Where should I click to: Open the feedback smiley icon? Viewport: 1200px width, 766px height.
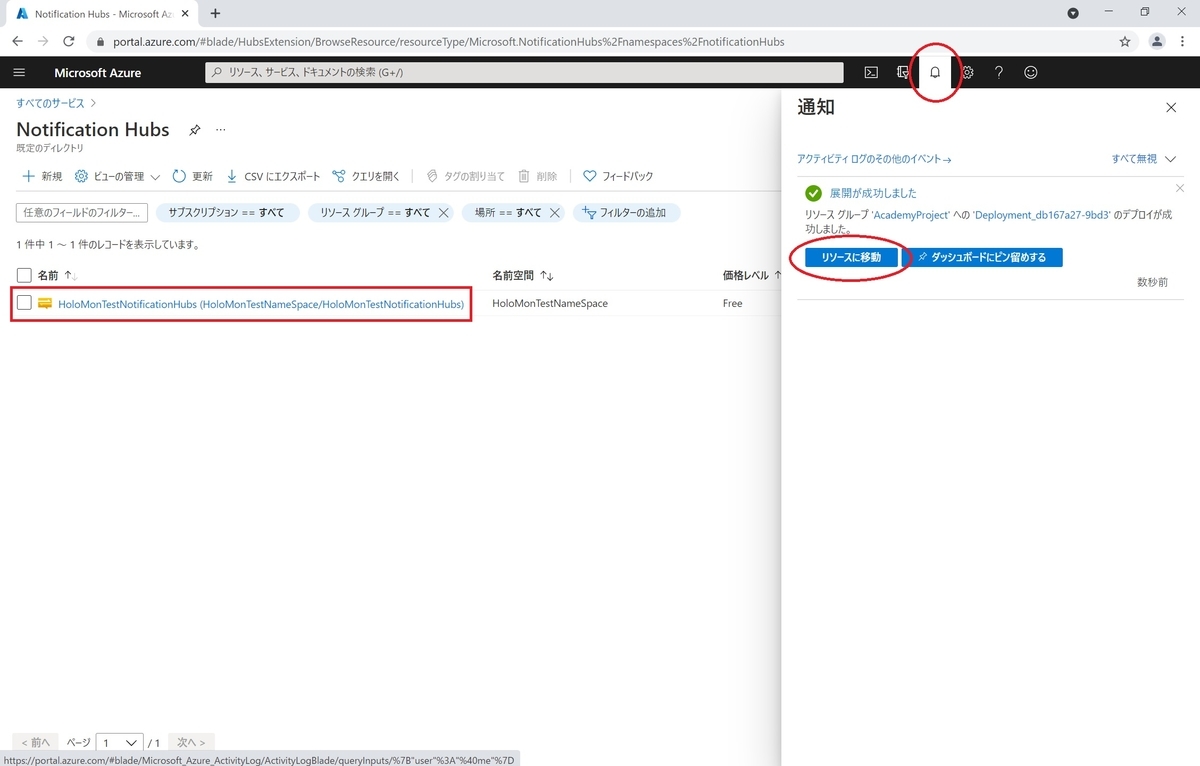(1031, 72)
